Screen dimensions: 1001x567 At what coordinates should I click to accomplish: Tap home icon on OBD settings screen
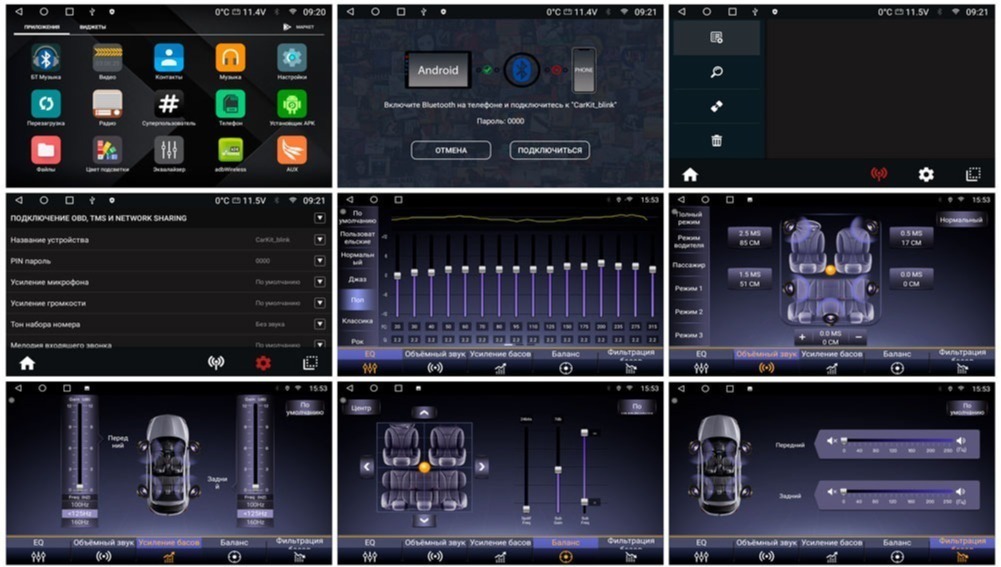tap(27, 363)
